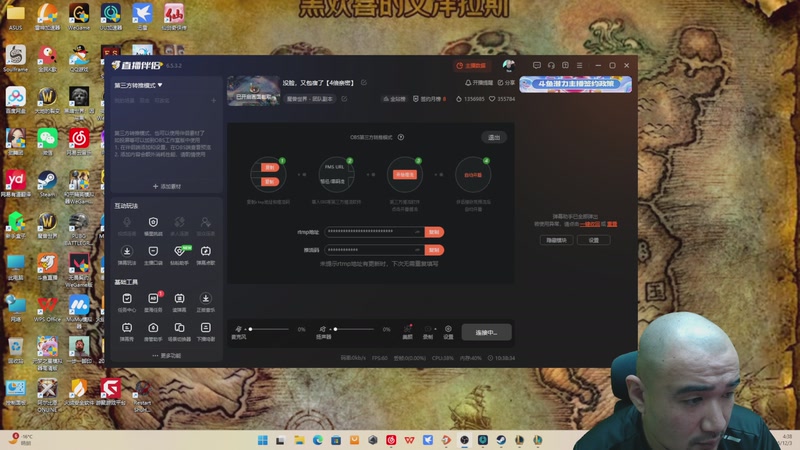800x450 pixels.
Task: Open the 弹幕秀 tool icon
Action: [127, 328]
